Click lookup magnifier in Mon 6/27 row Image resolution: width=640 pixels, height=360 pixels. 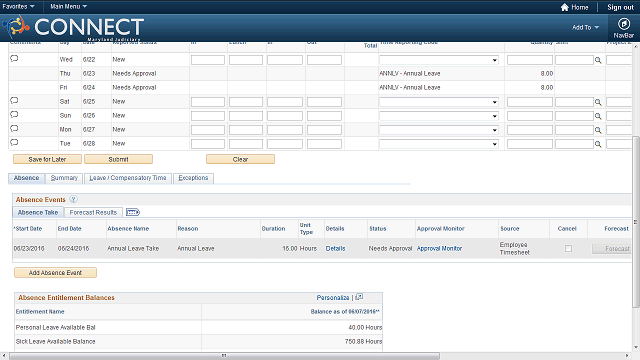point(598,130)
